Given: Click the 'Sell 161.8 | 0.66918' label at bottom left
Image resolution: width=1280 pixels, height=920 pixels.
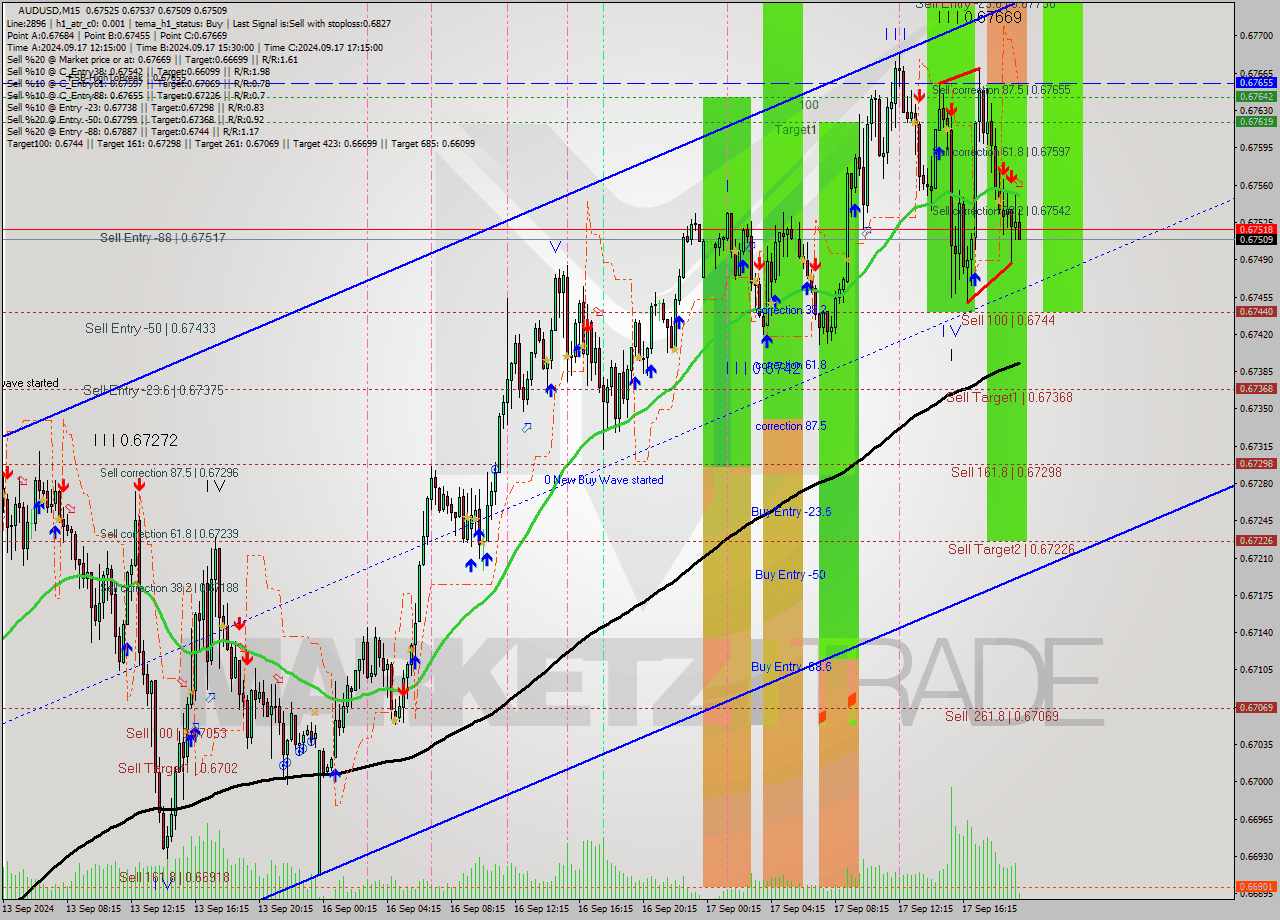Looking at the screenshot, I should [174, 877].
